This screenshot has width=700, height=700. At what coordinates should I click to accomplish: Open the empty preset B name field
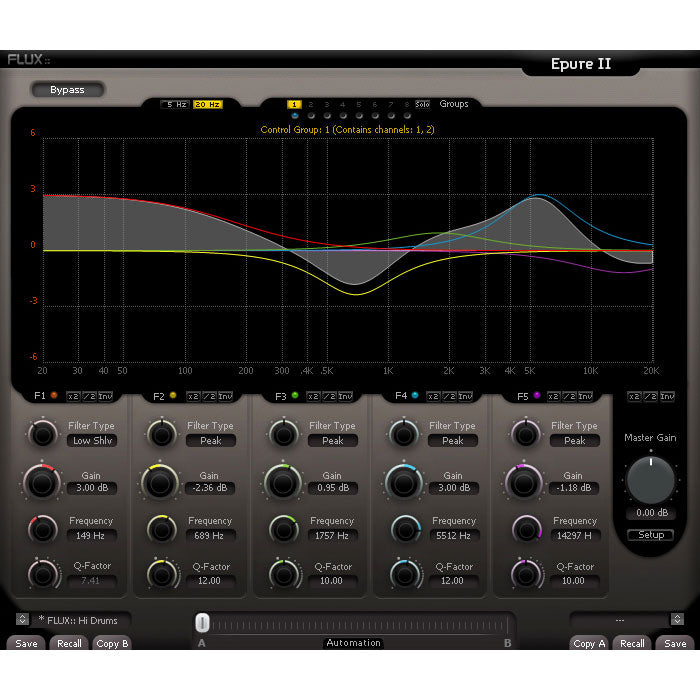point(620,620)
